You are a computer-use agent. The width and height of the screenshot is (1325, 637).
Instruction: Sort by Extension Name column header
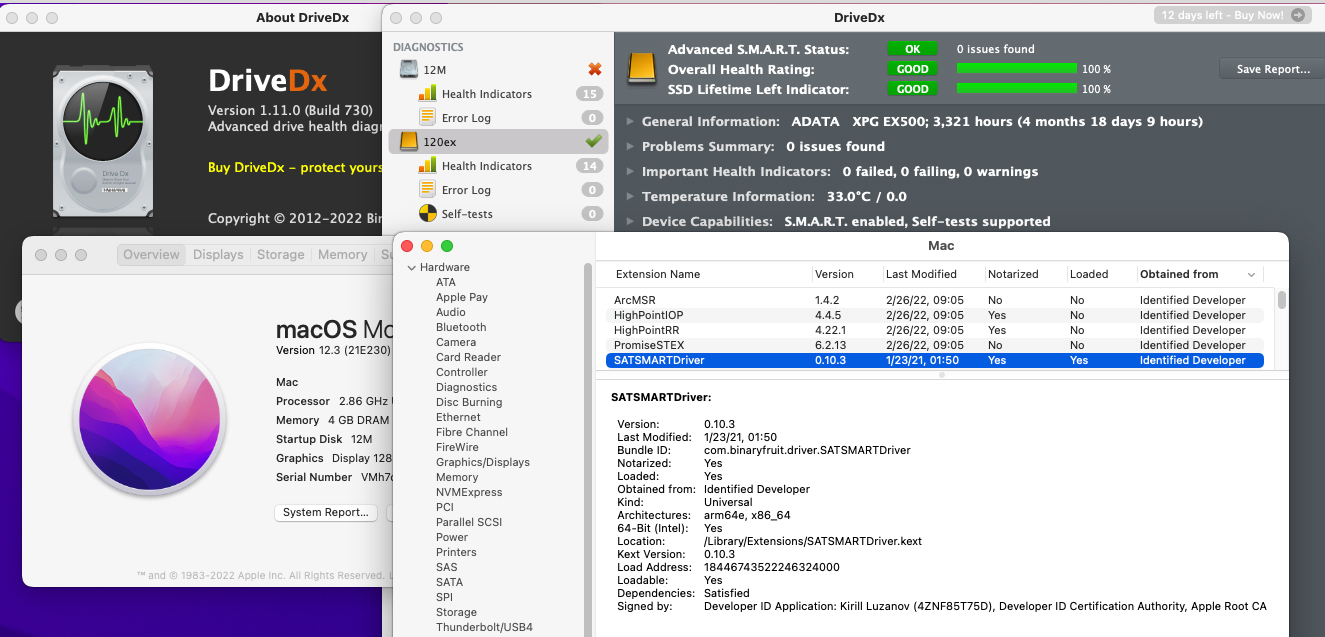point(658,274)
